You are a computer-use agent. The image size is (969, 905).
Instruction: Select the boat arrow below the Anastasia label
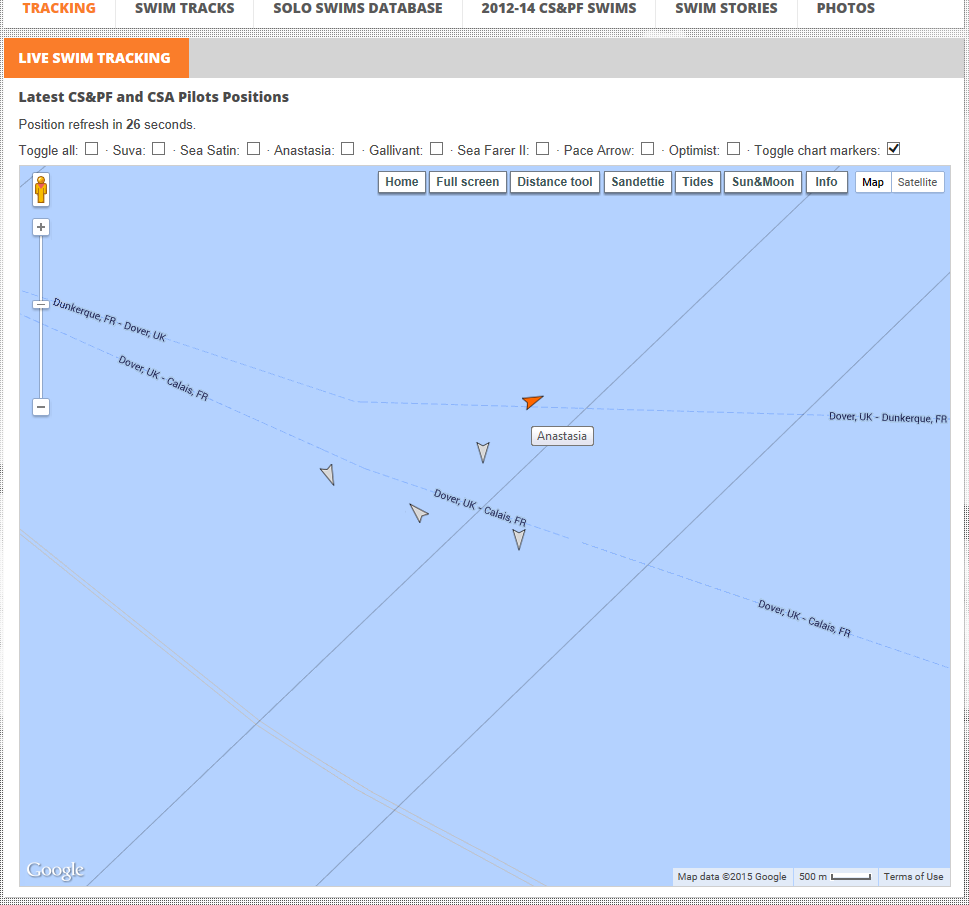point(483,452)
